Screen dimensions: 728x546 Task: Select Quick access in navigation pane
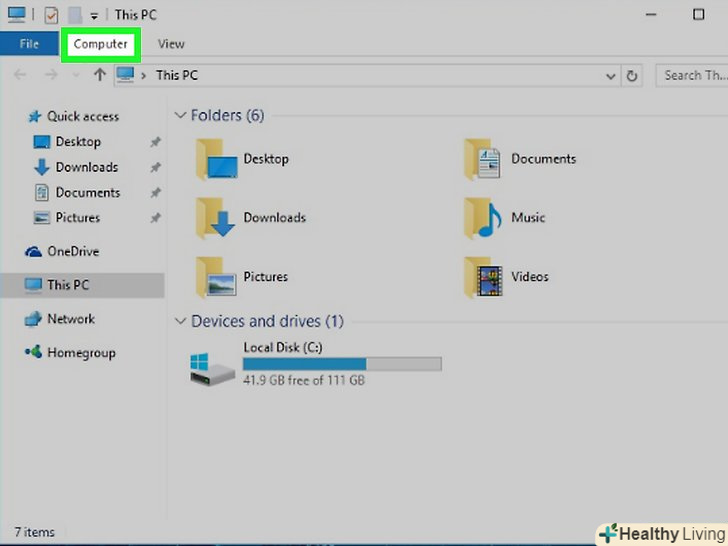pos(83,116)
